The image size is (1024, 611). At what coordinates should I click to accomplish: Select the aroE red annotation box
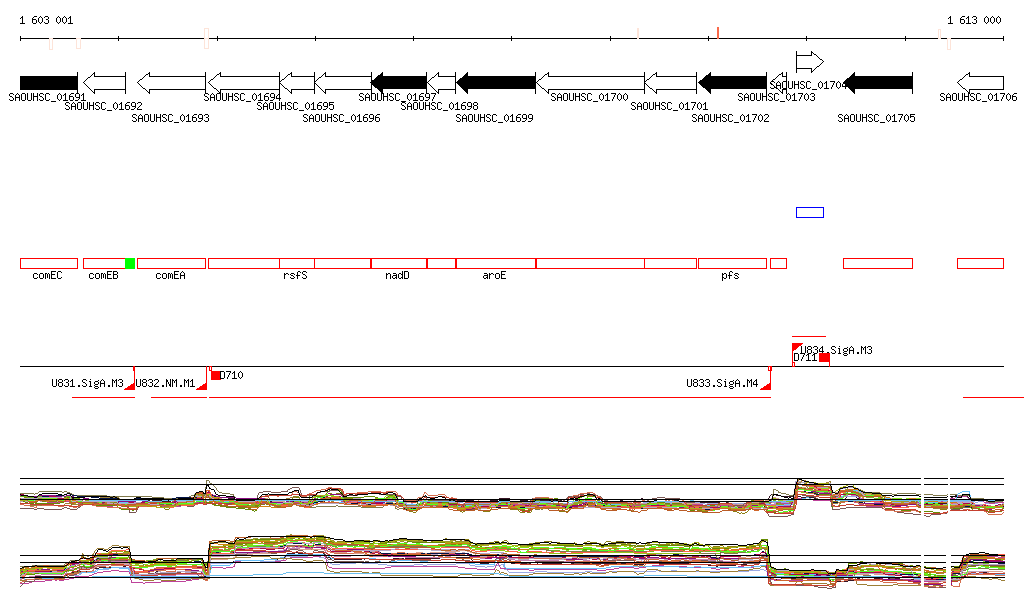(495, 263)
